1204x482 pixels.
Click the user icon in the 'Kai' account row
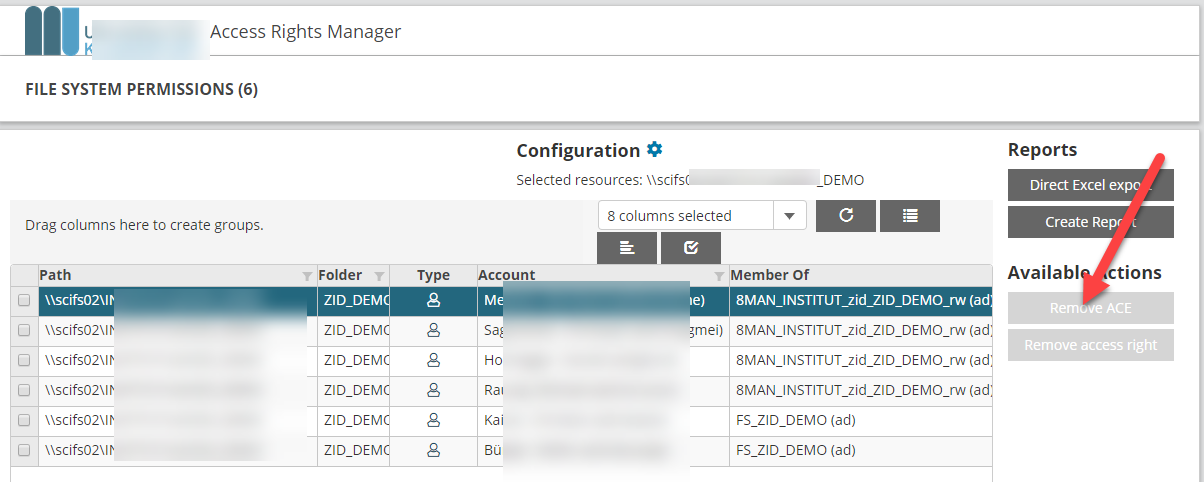(433, 420)
